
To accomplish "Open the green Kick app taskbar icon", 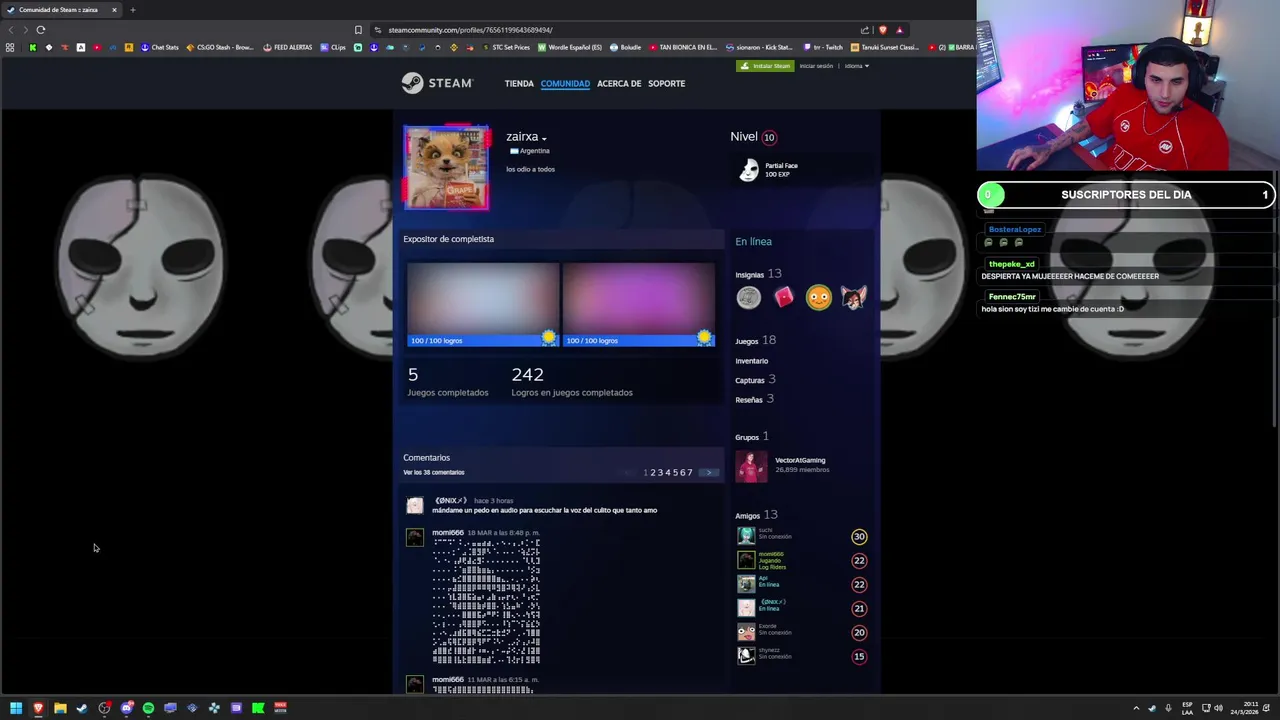I will pos(258,708).
